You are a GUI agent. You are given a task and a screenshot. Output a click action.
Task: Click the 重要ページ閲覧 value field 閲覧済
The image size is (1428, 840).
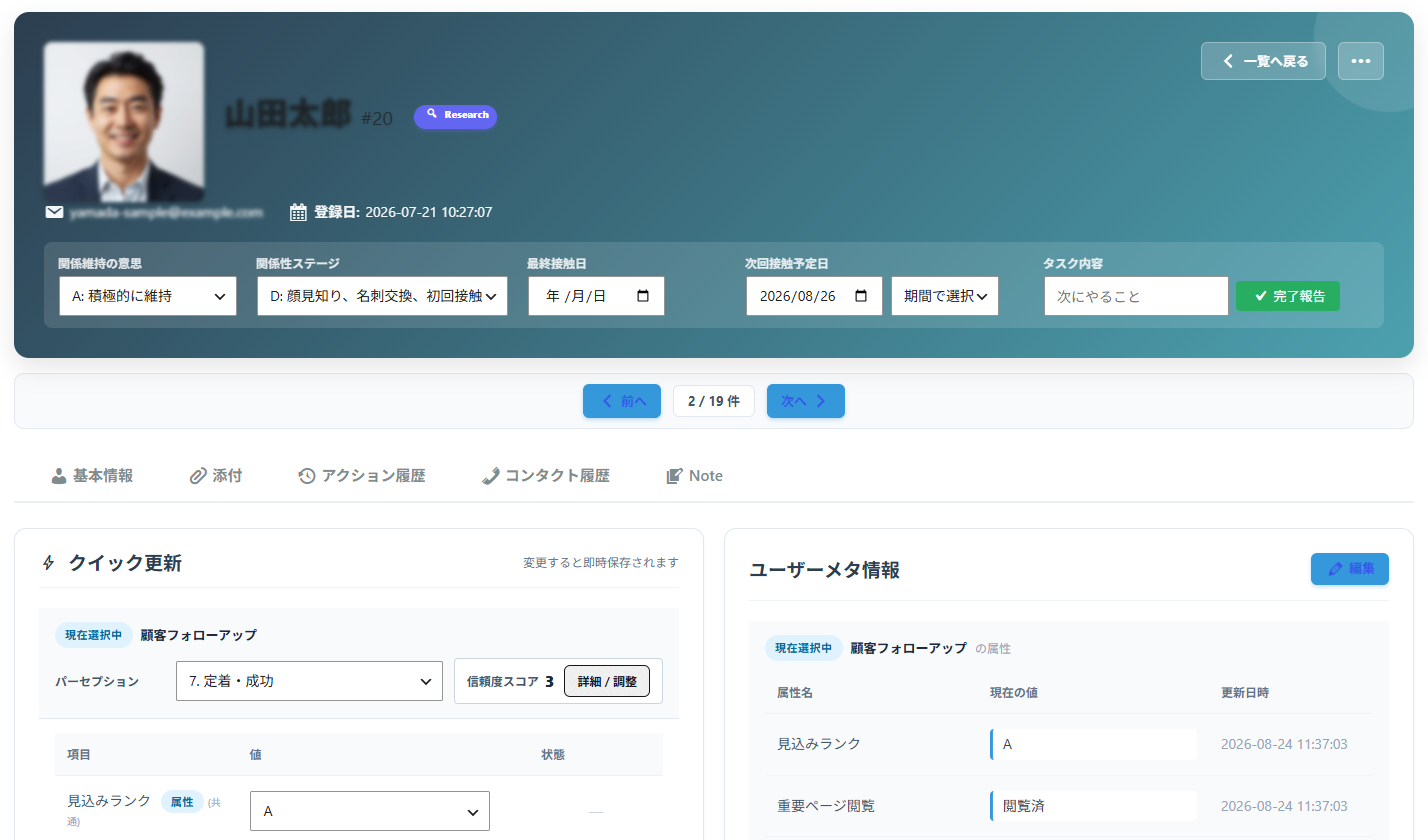pos(1094,806)
